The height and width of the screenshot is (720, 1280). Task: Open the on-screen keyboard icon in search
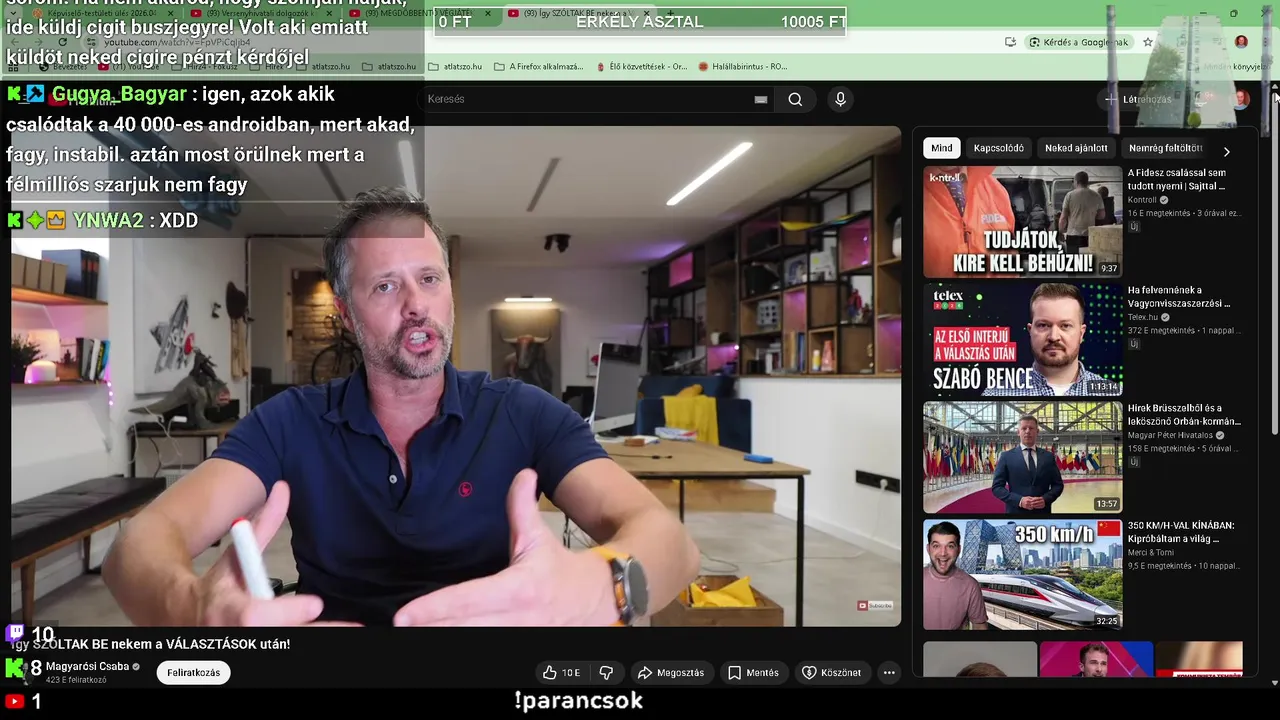pyautogui.click(x=761, y=99)
